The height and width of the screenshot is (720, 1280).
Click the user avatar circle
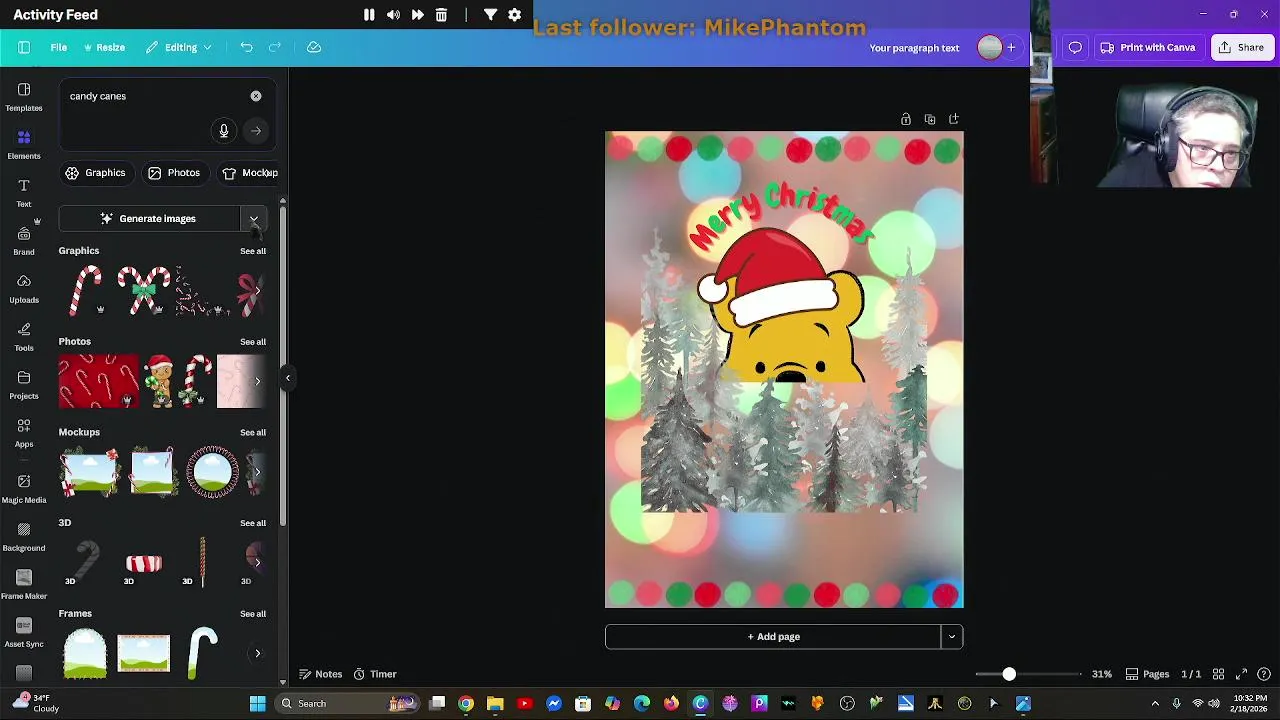coord(989,47)
